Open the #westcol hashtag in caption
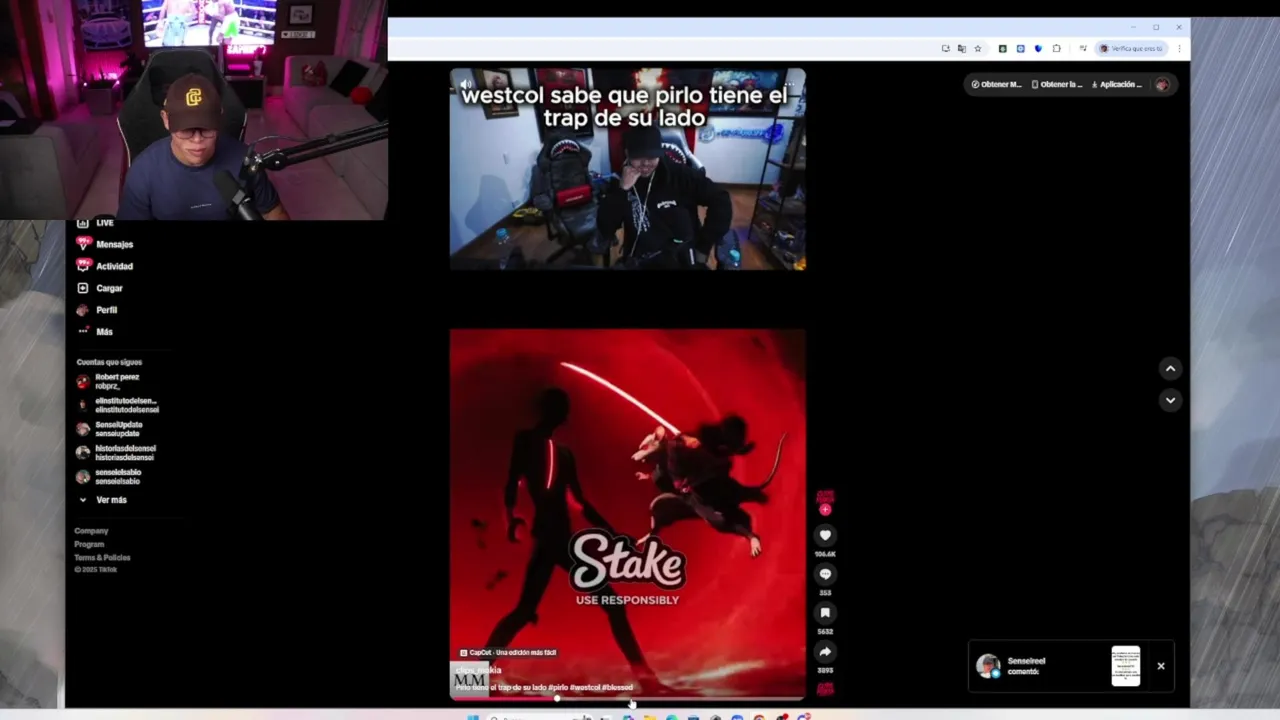The height and width of the screenshot is (720, 1280). pos(586,688)
